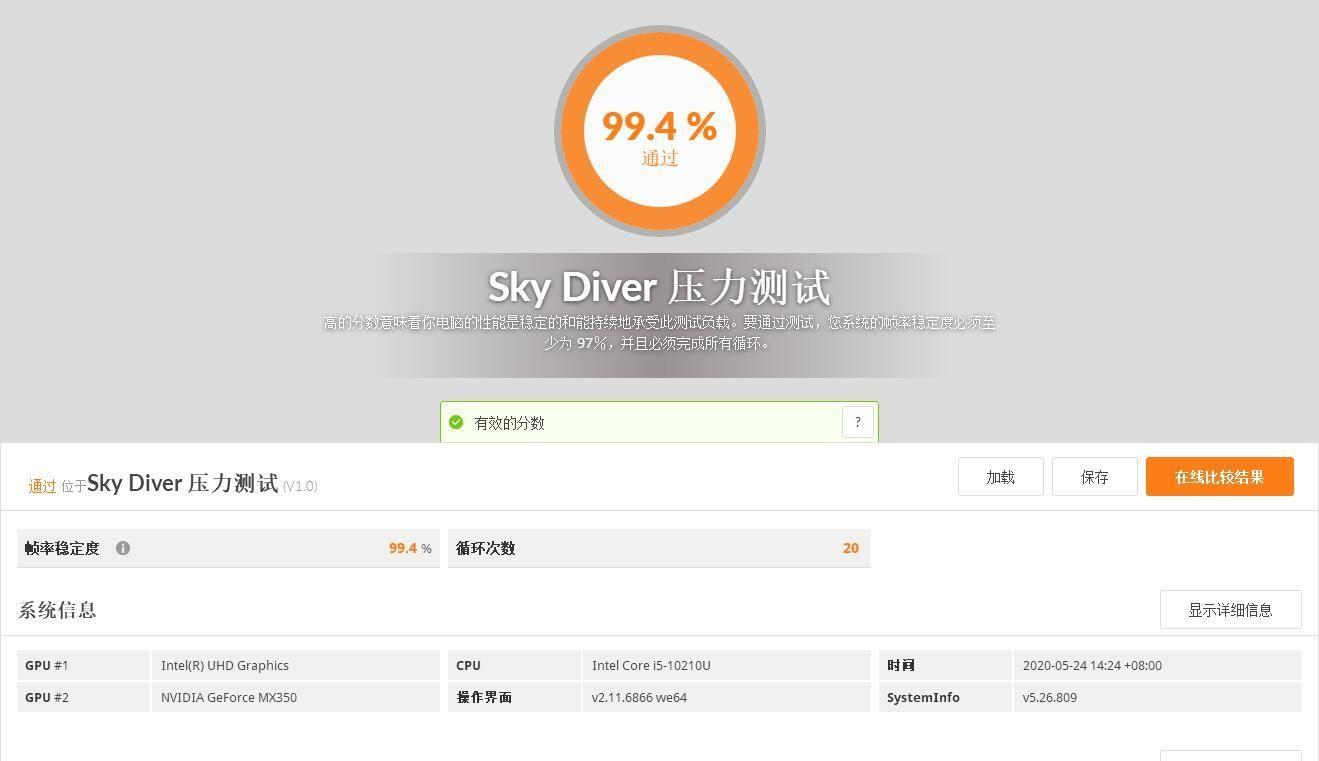Click the 时间 label cell

pos(945,665)
